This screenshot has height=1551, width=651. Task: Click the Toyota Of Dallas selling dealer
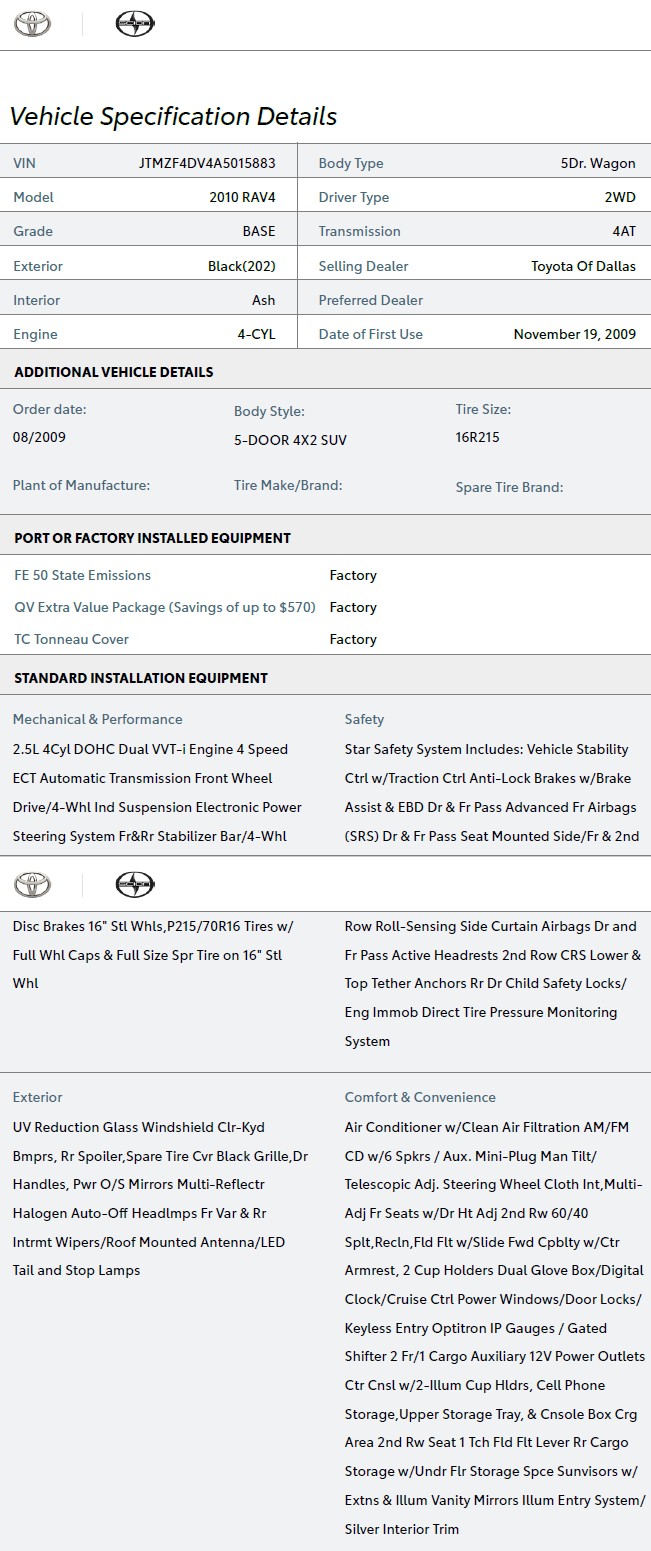pos(583,266)
